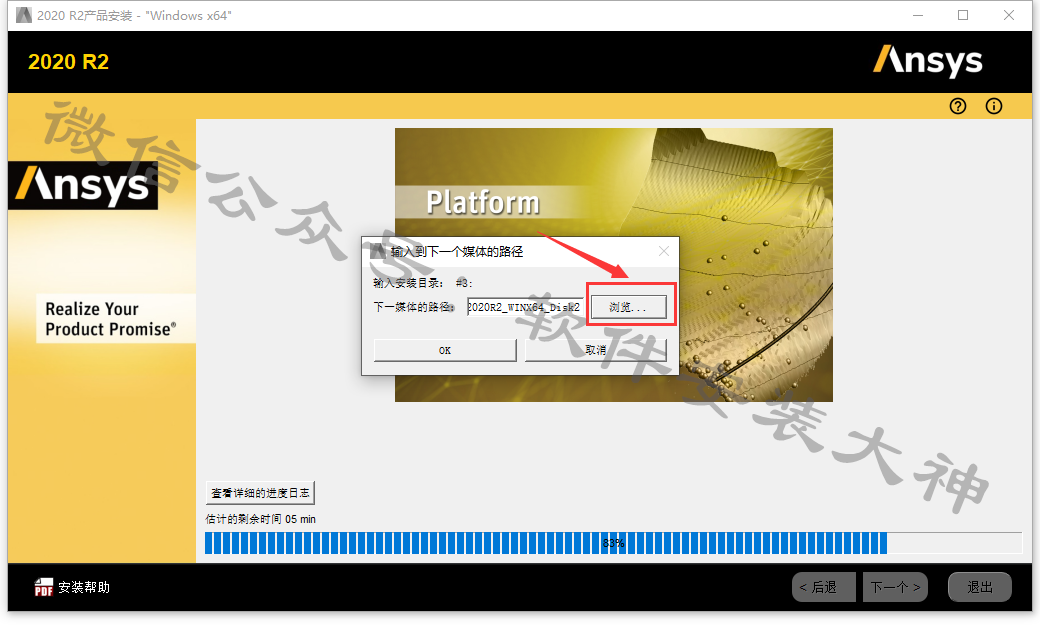Confirm the media path with OK
The width and height of the screenshot is (1040, 633).
point(445,350)
